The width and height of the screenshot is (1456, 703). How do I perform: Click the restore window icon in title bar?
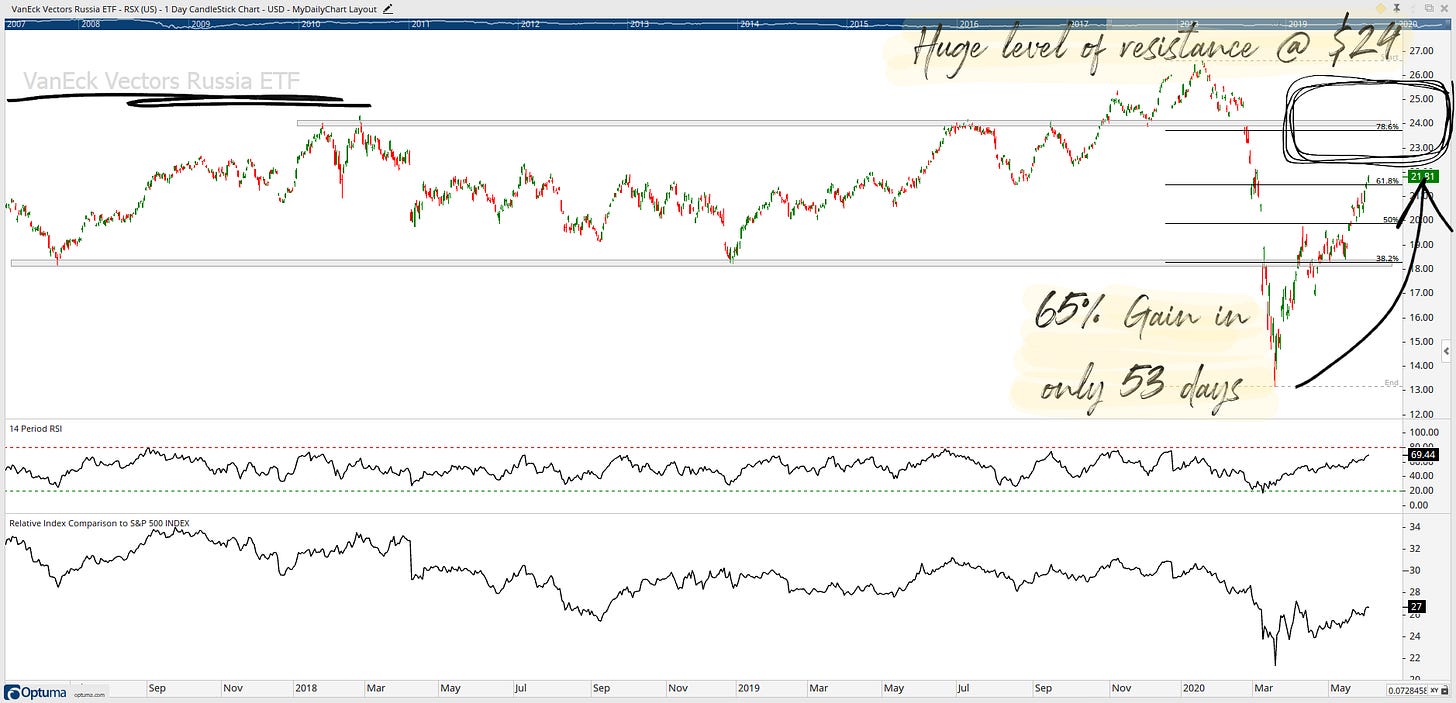pyautogui.click(x=1429, y=8)
